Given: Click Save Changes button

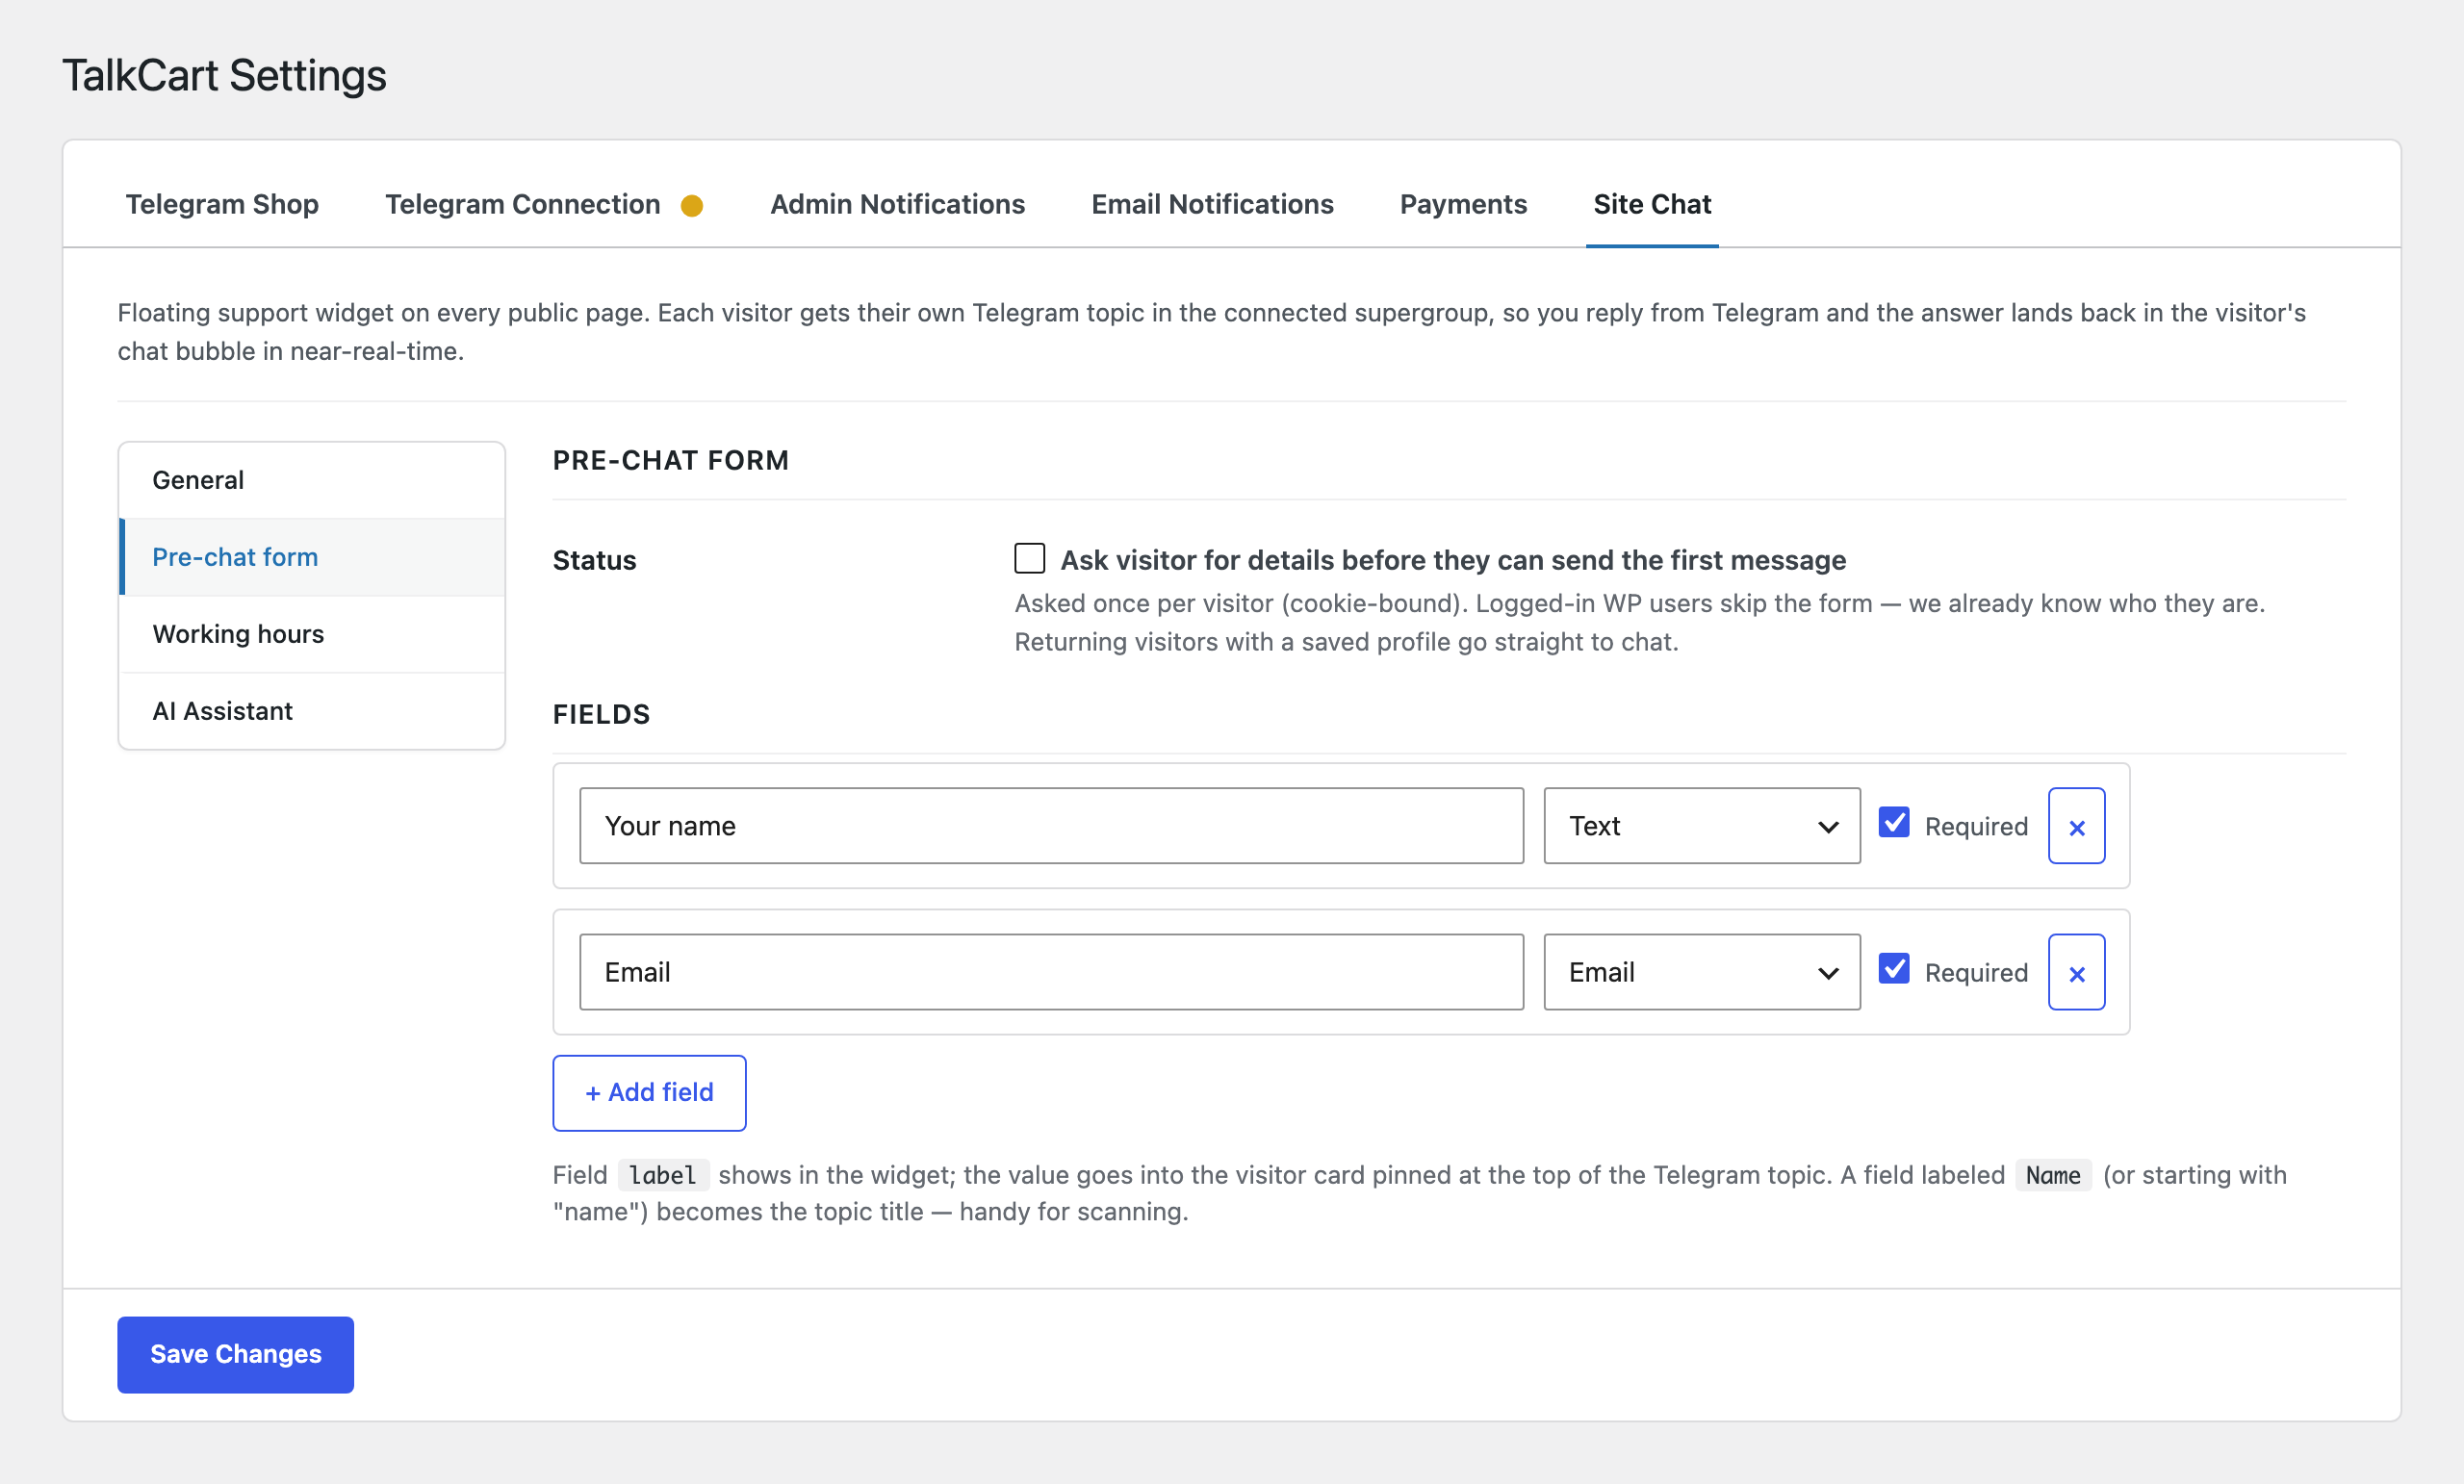Looking at the screenshot, I should pos(235,1354).
